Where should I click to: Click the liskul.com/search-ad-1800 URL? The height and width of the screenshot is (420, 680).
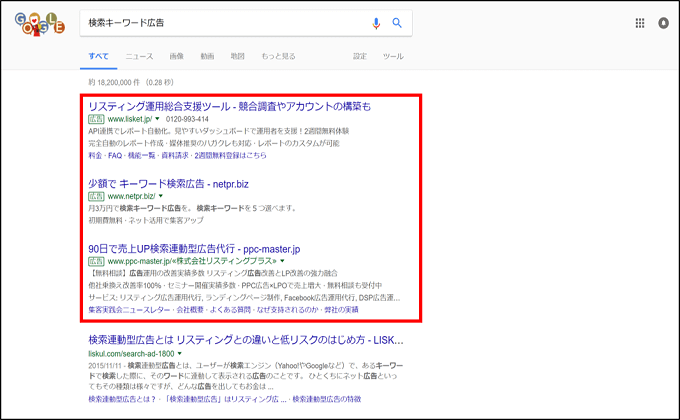coord(131,354)
